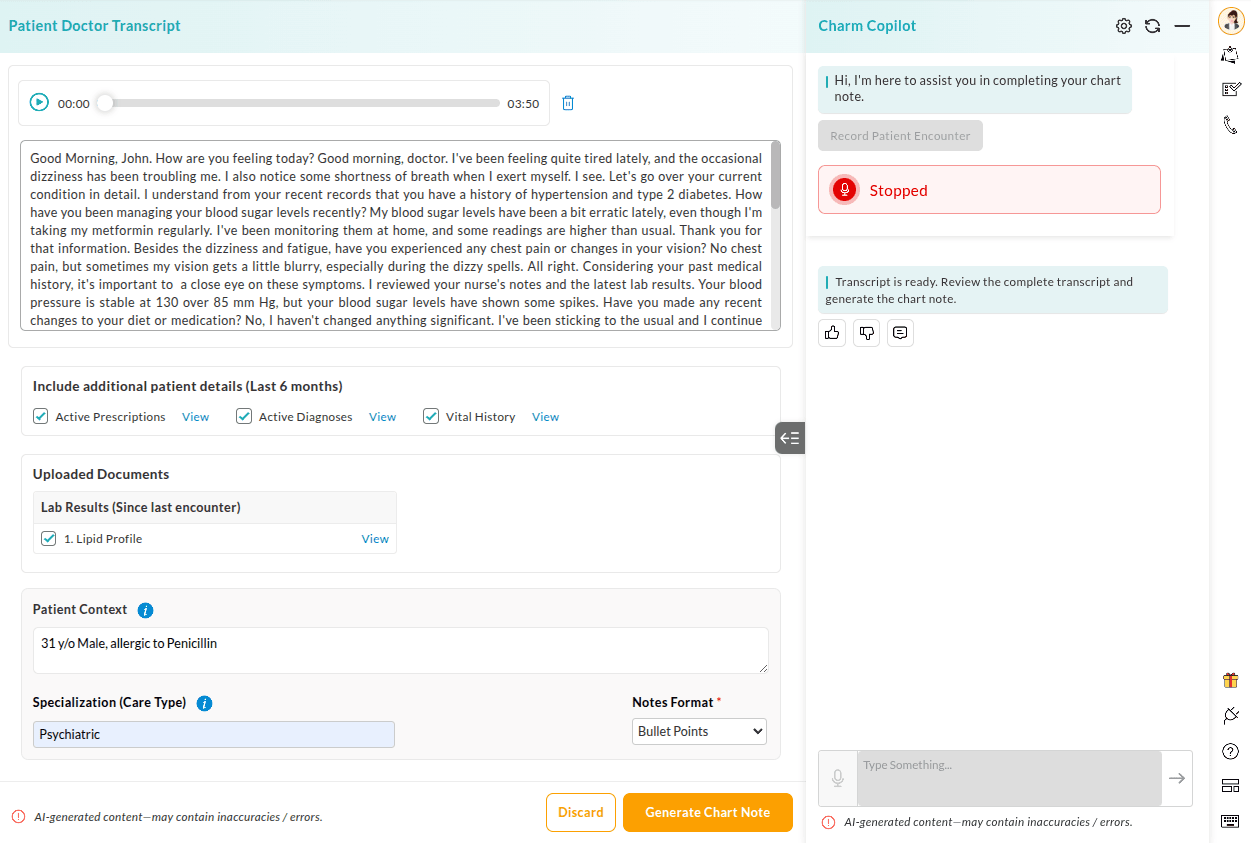The height and width of the screenshot is (843, 1251).
Task: Show Specialization info tooltip icon
Action: (x=204, y=703)
